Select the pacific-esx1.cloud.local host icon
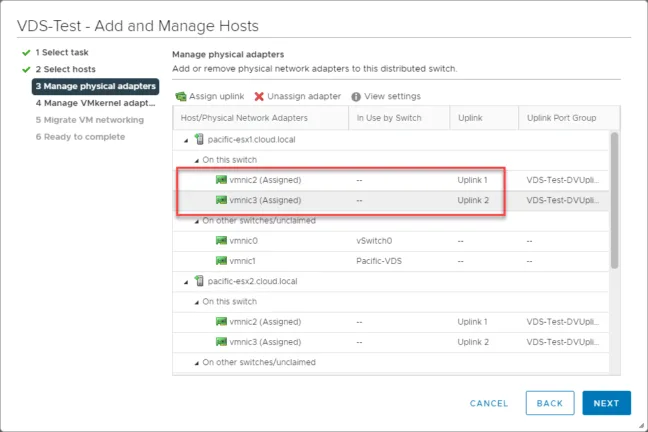This screenshot has width=648, height=432. click(x=199, y=139)
